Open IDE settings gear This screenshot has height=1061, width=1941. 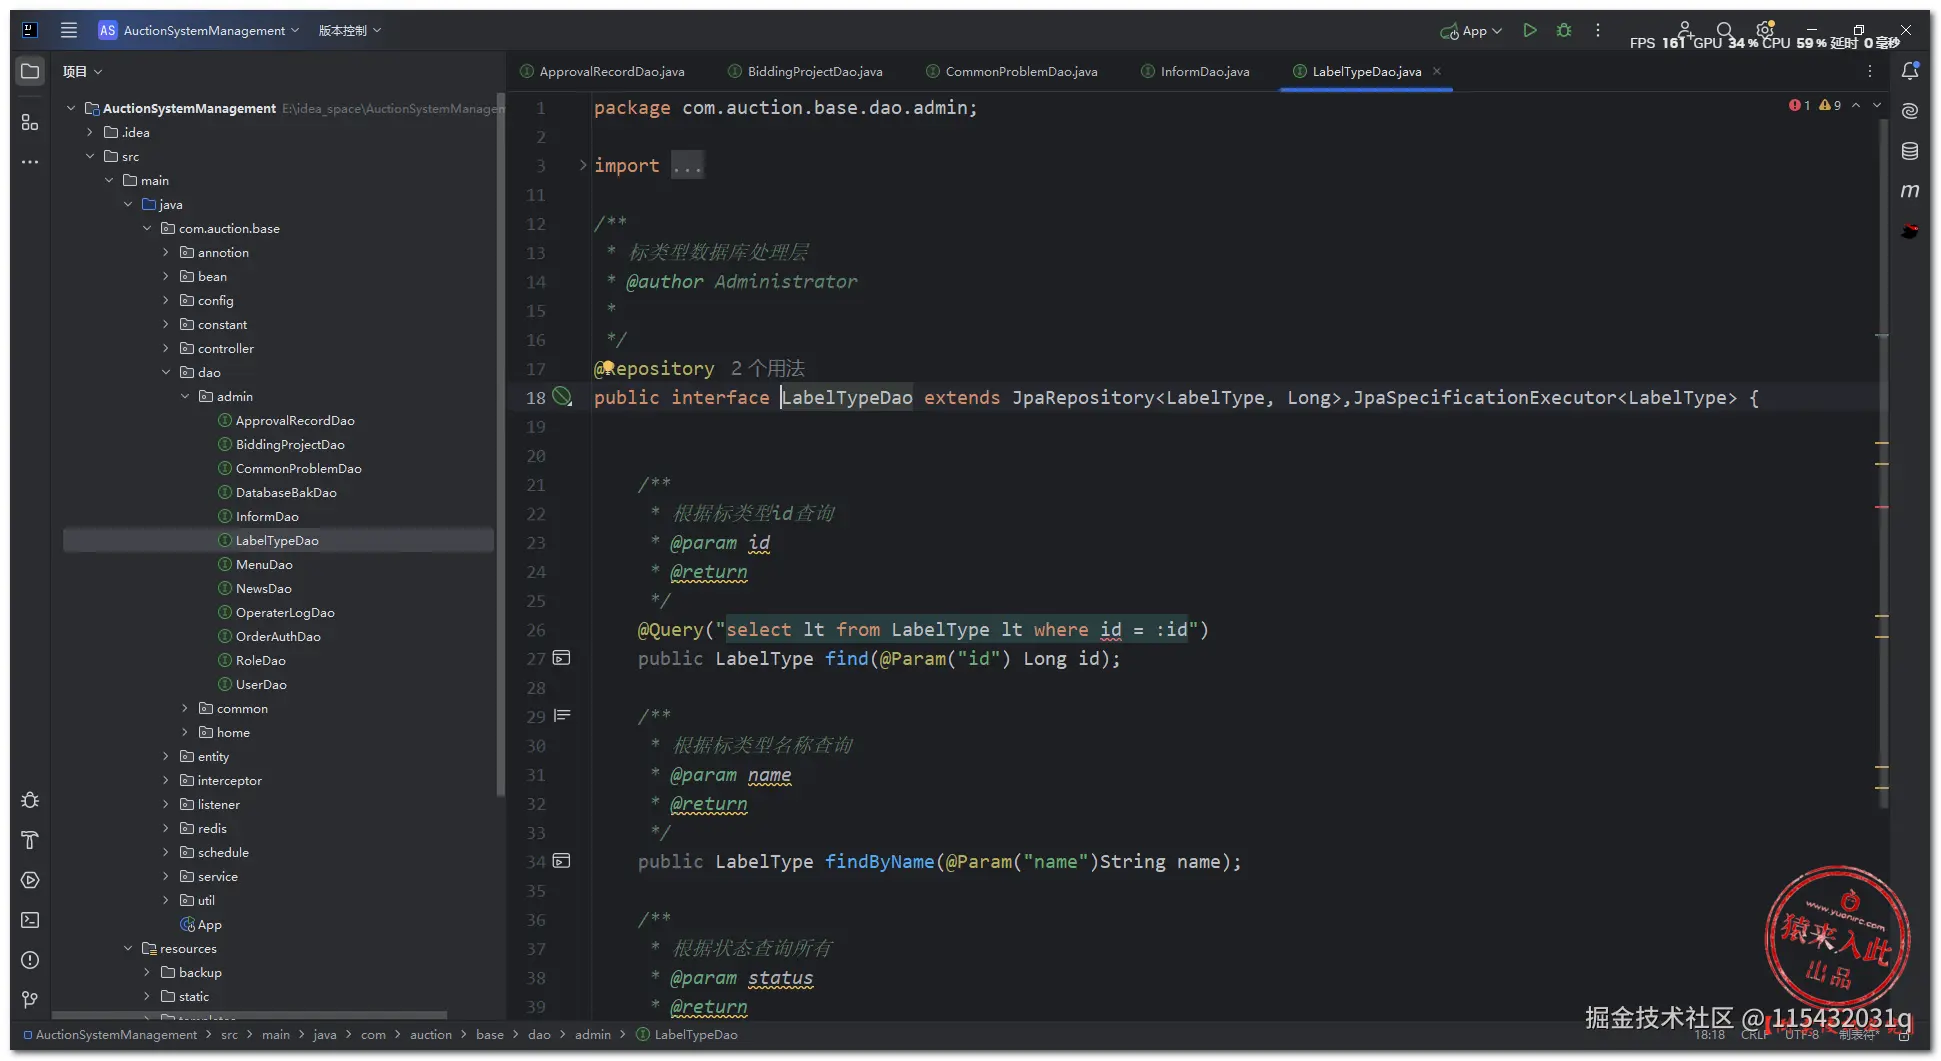1765,29
